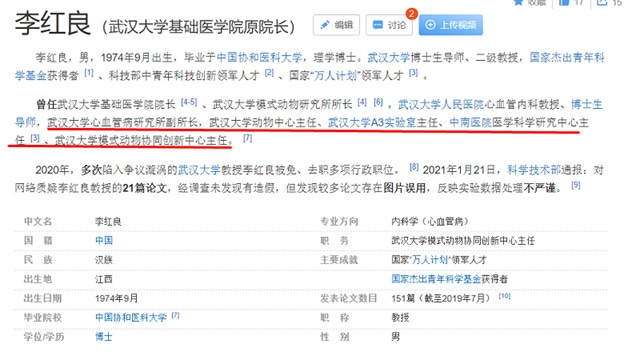The height and width of the screenshot is (360, 624).
Task: Click the 上传视频 upload video button
Action: [x=450, y=25]
